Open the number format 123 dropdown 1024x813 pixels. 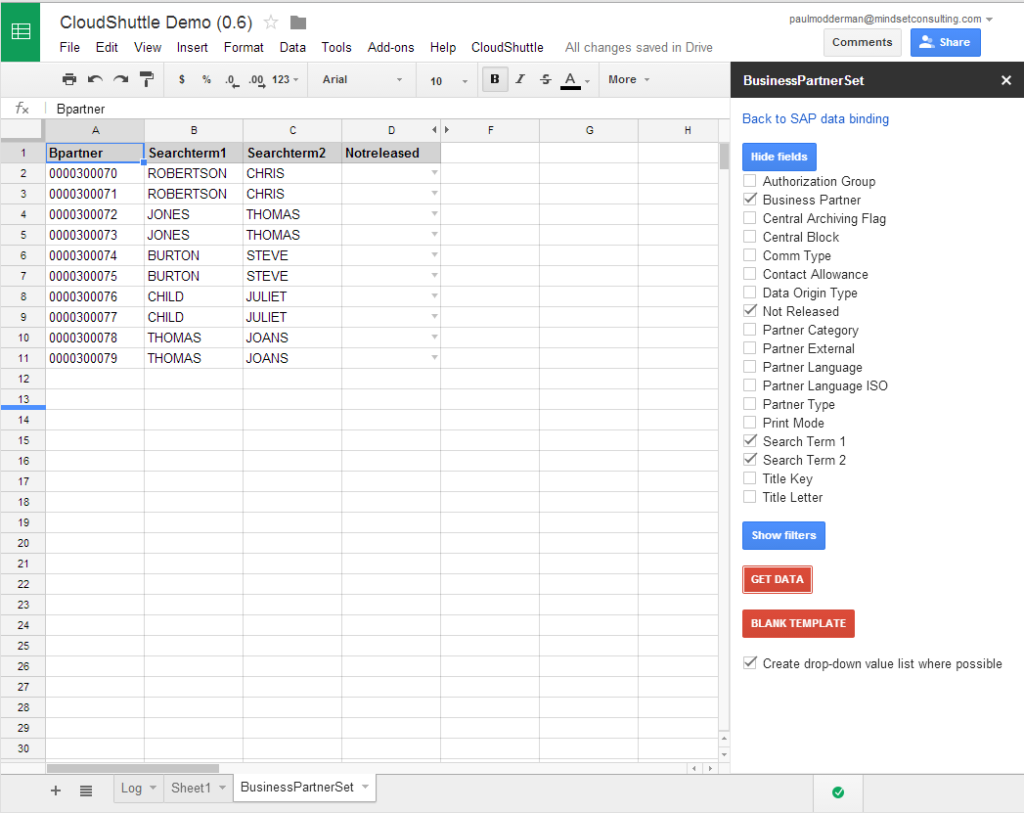point(285,80)
